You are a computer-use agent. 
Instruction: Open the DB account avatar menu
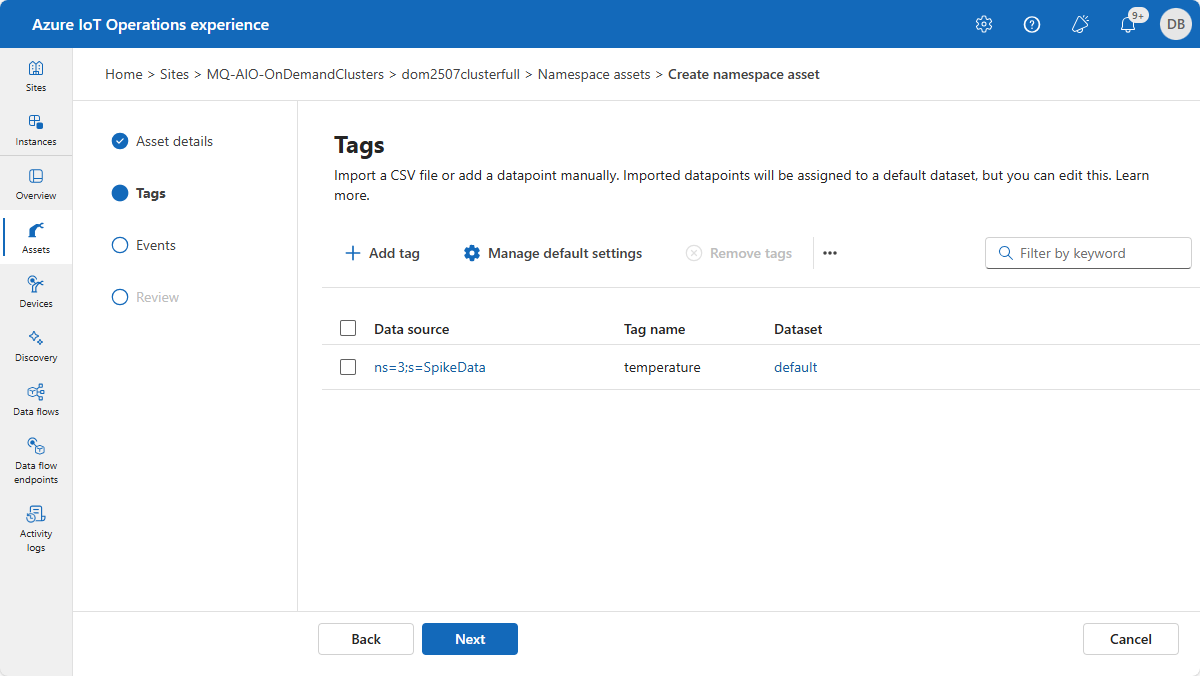pos(1176,23)
